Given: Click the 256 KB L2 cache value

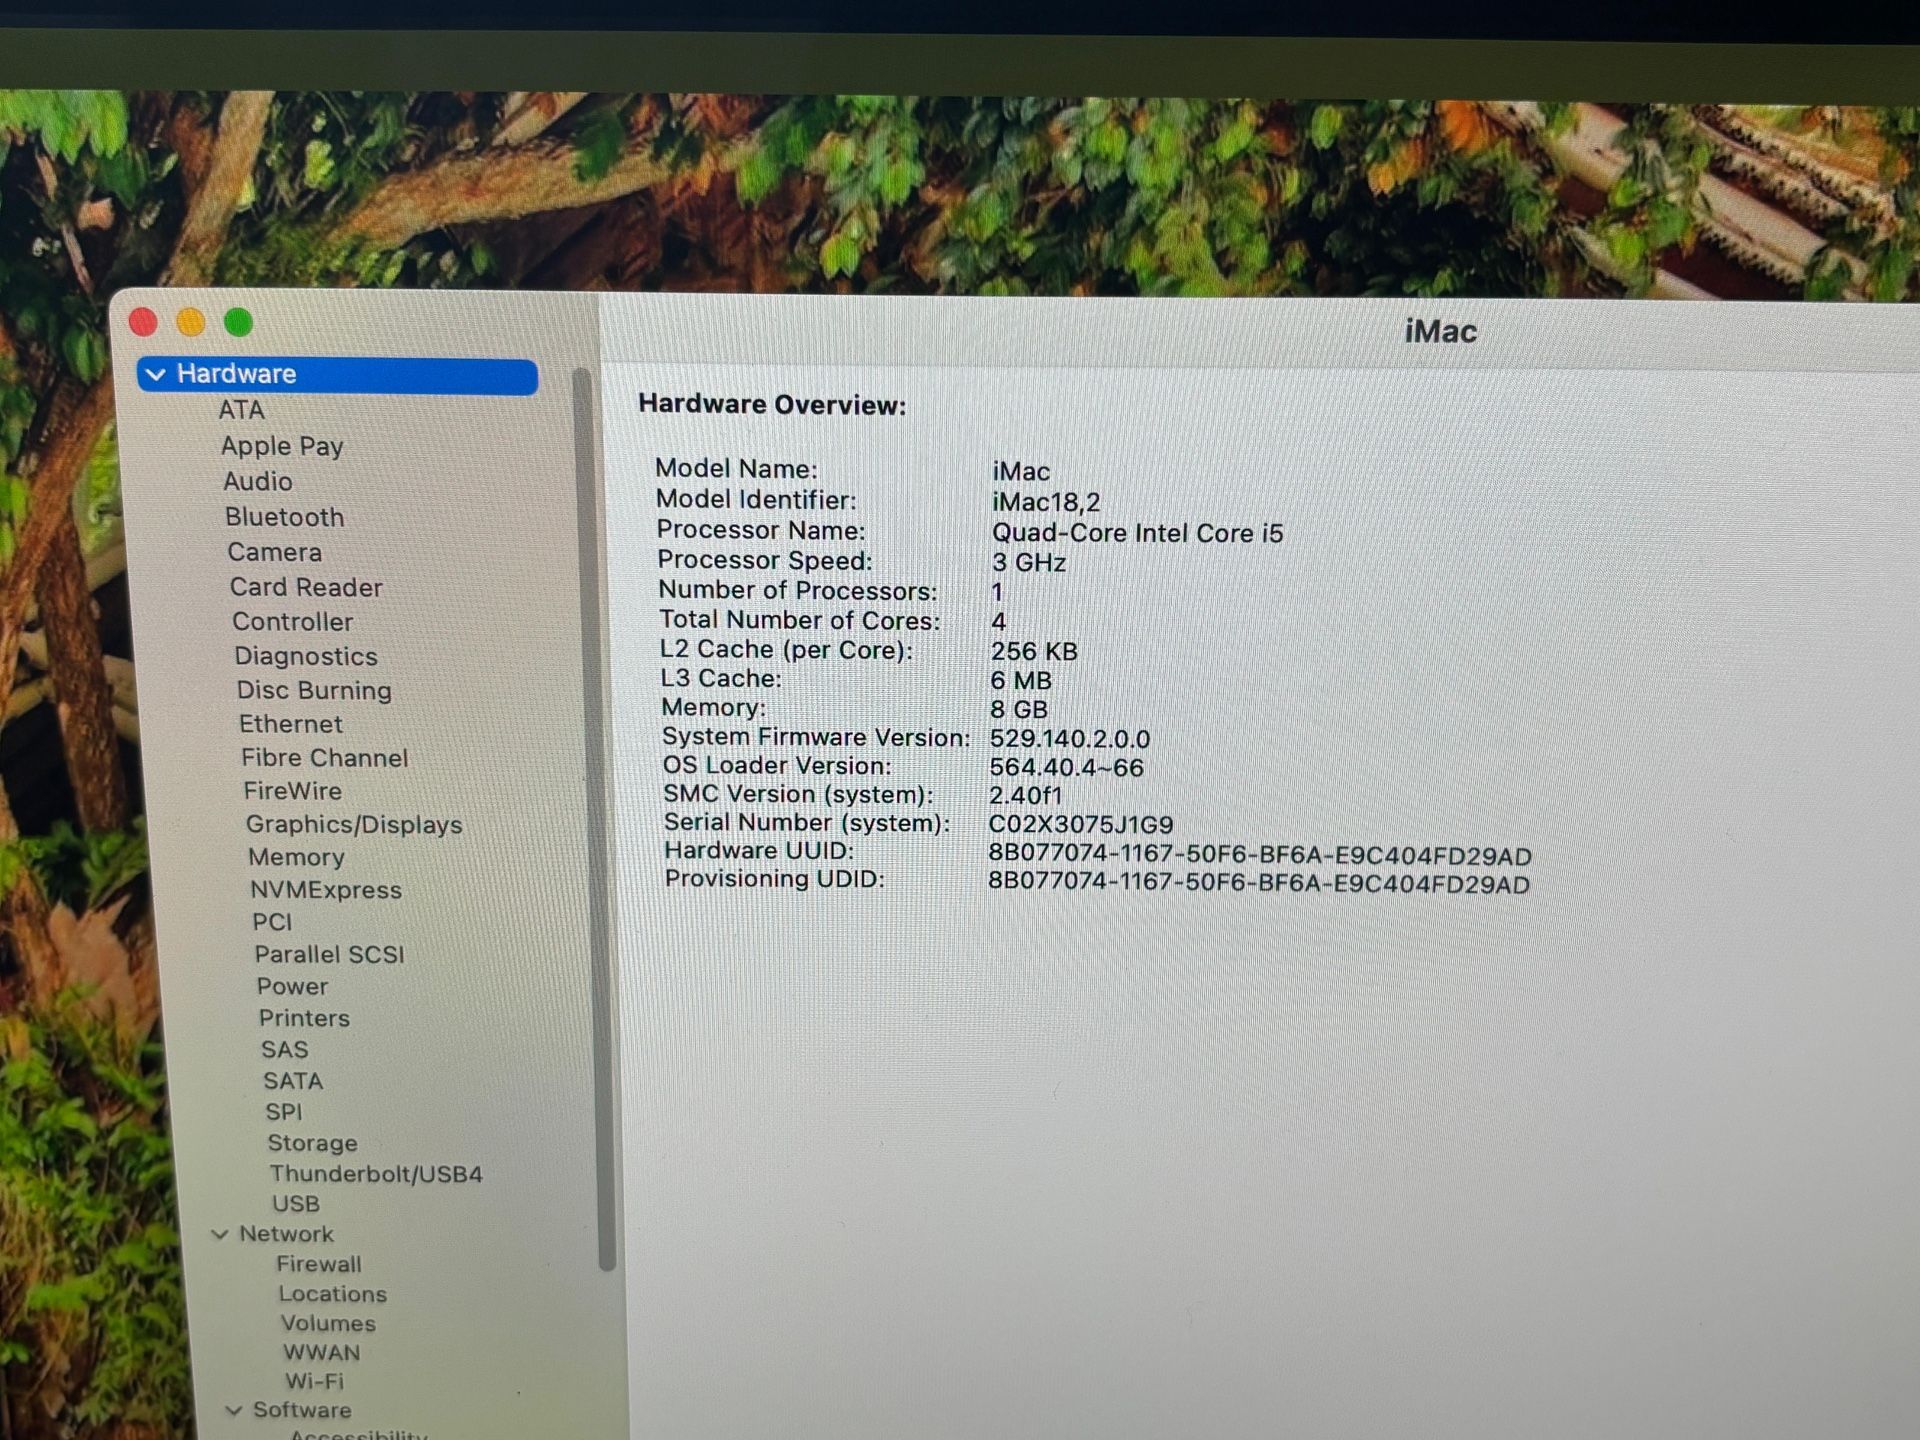Looking at the screenshot, I should (1034, 652).
